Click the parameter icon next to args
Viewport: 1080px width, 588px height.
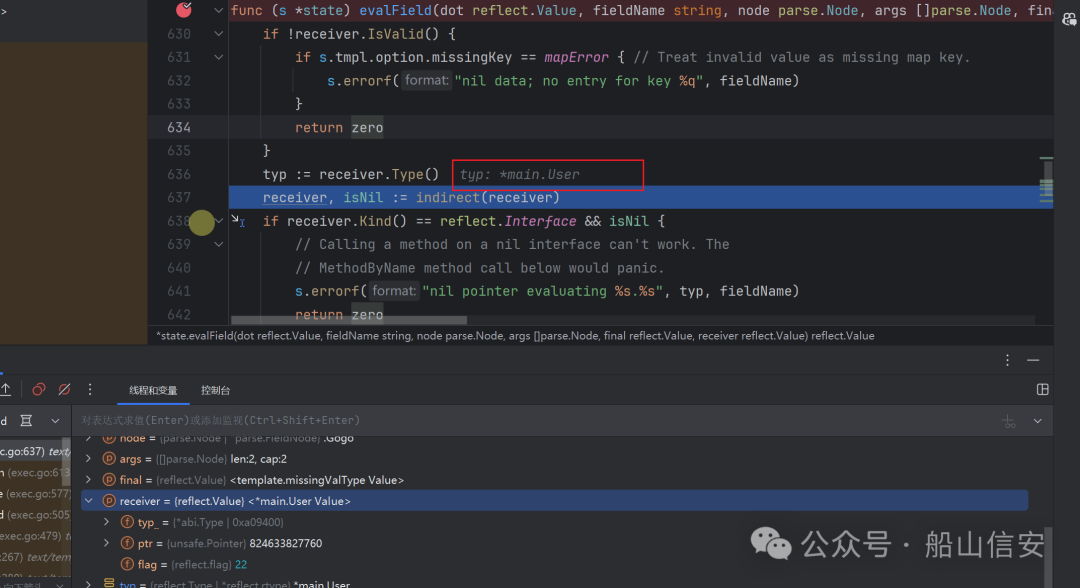tap(109, 459)
